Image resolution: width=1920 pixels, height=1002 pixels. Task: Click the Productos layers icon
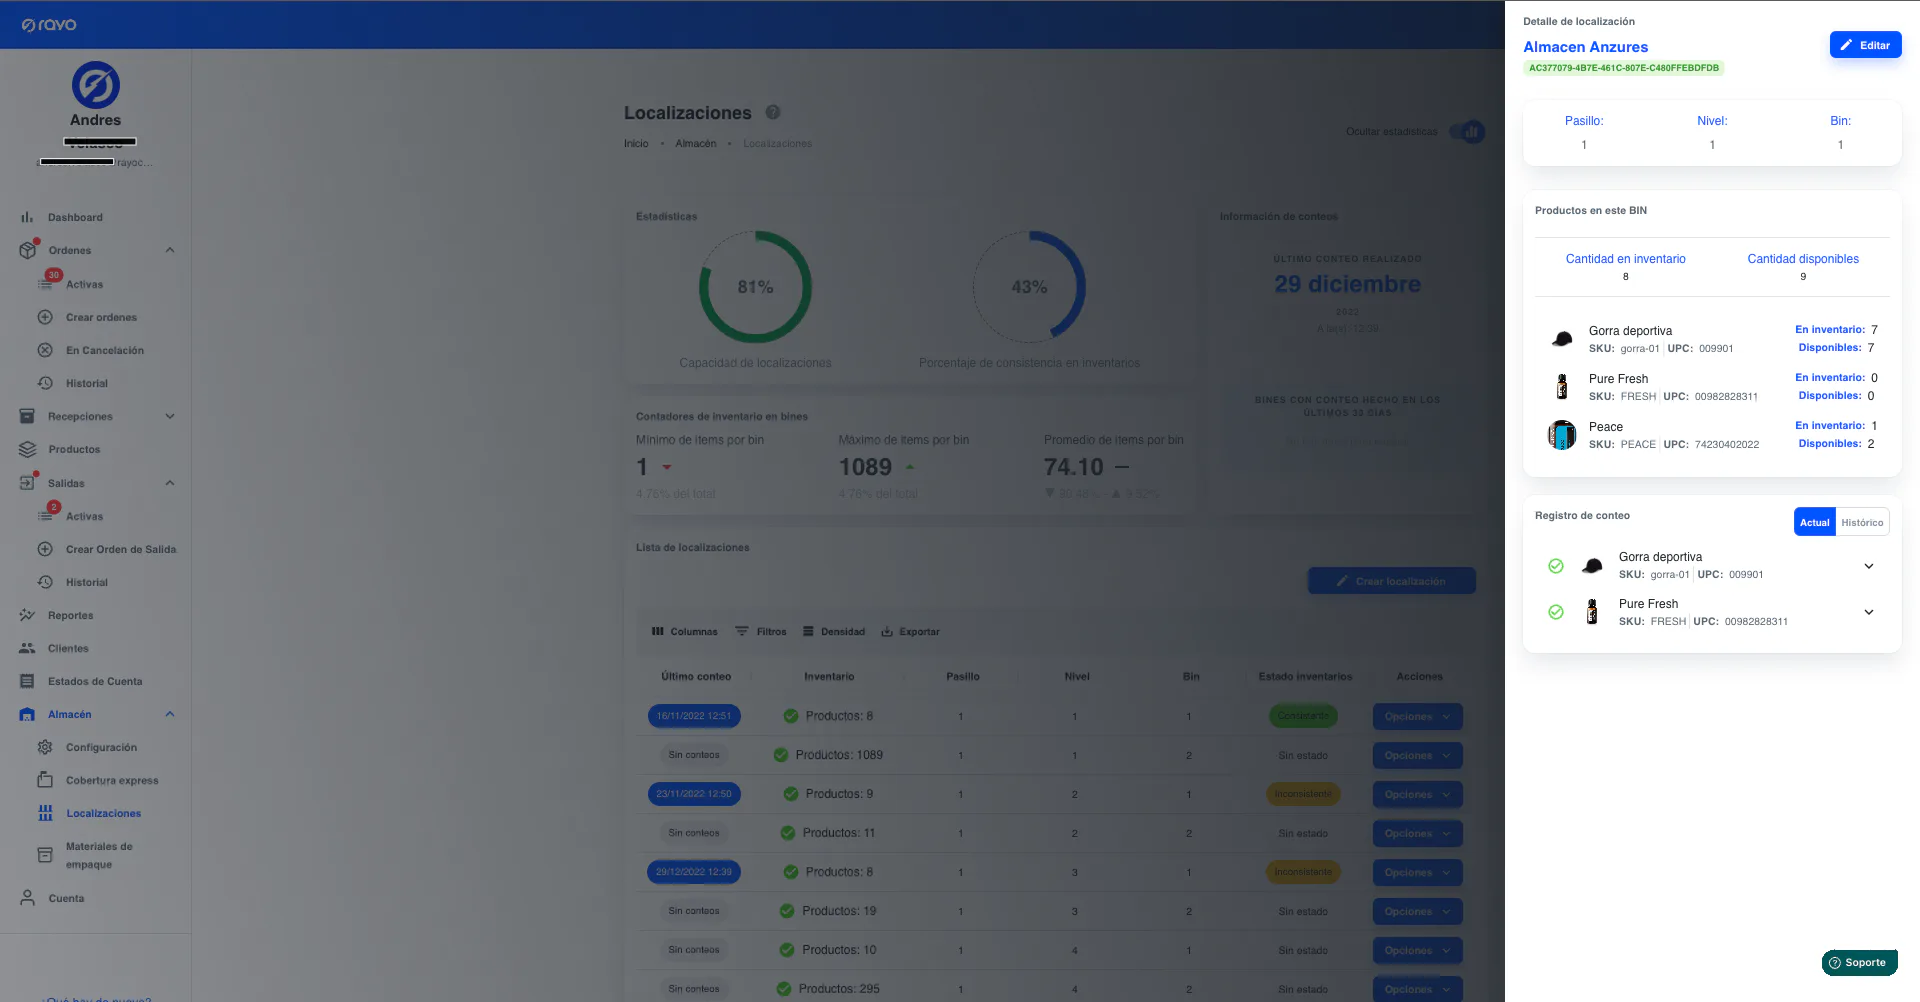coord(28,449)
